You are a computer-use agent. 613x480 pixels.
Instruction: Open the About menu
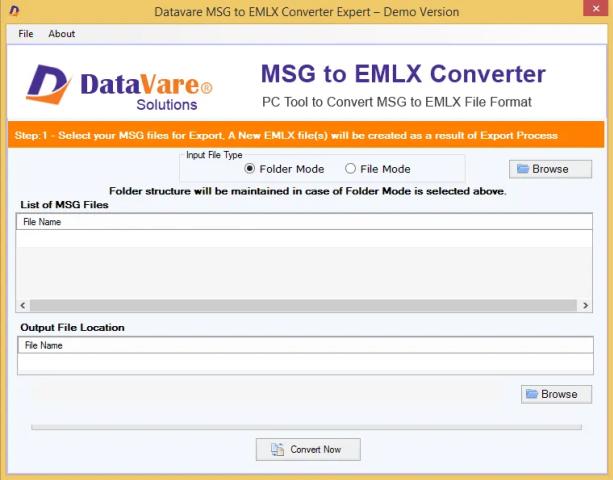62,34
